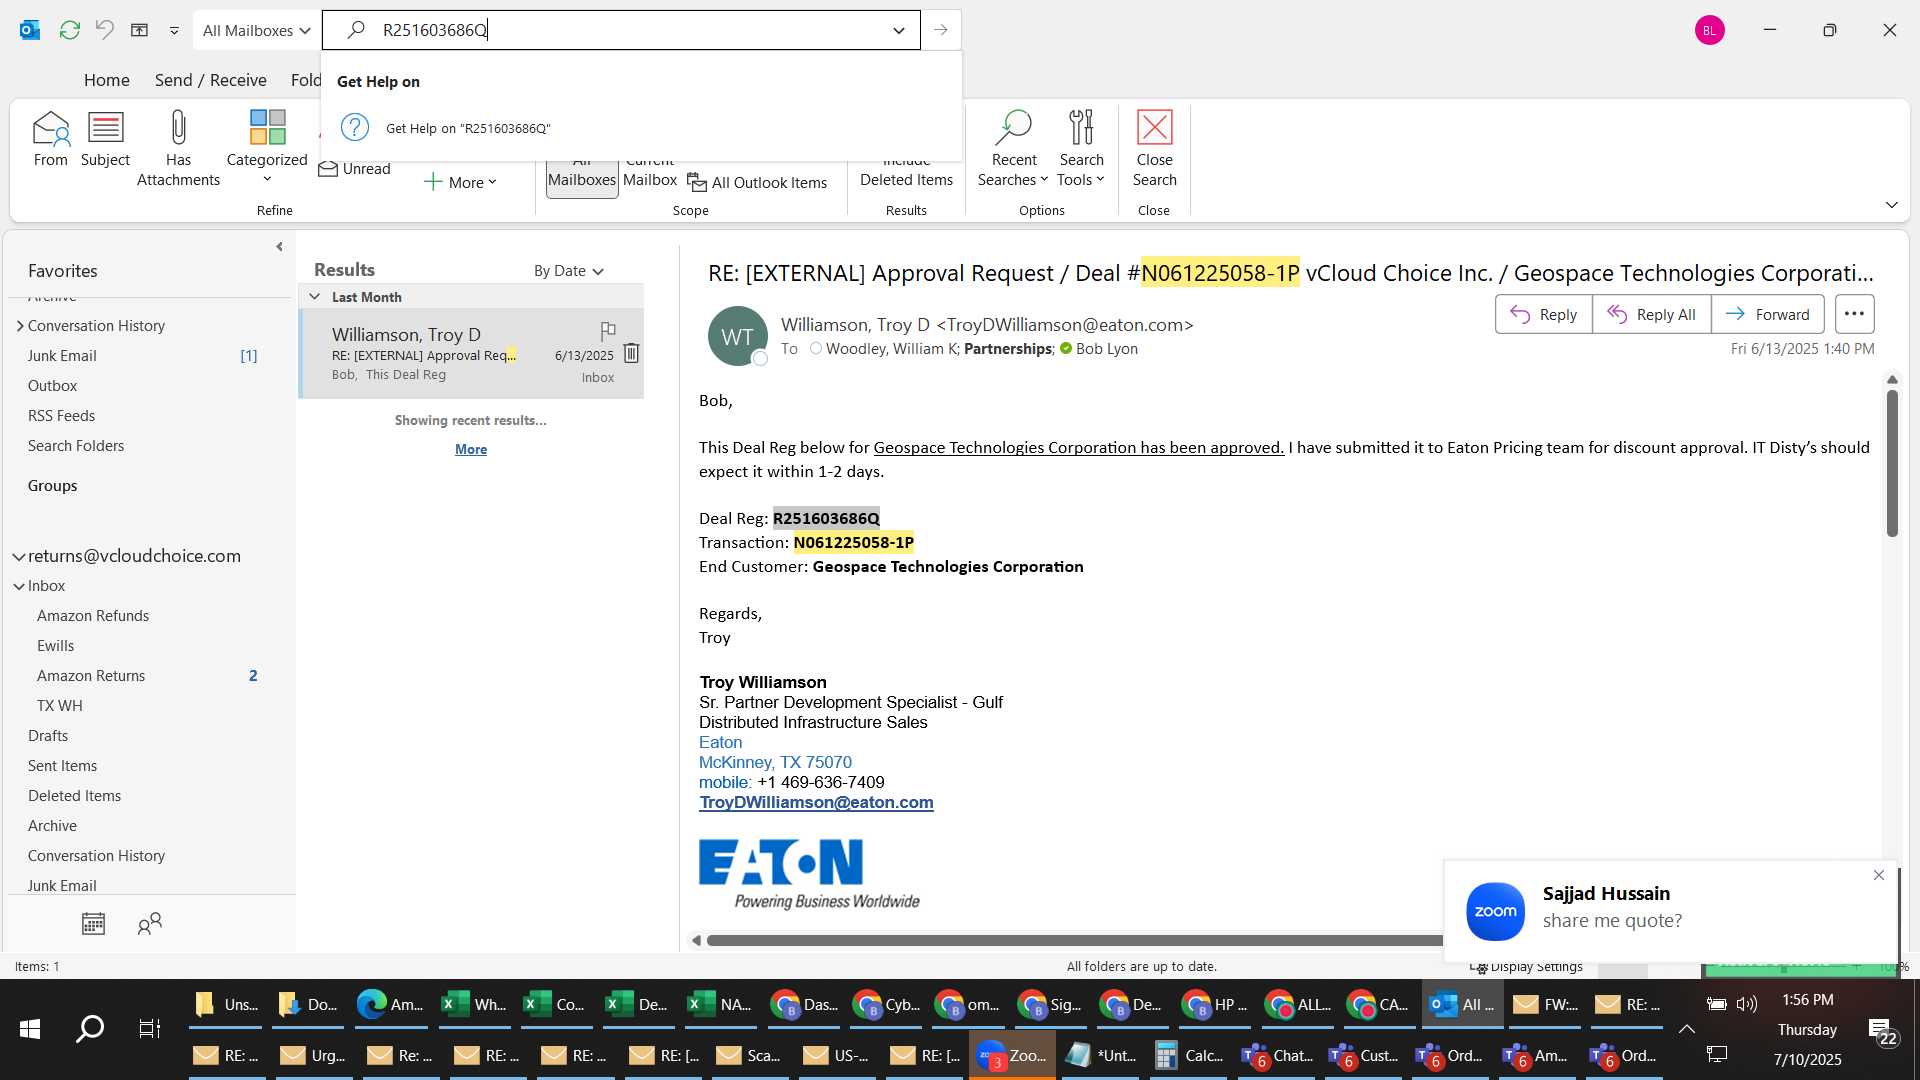The height and width of the screenshot is (1080, 1920).
Task: Click the WT sender avatar
Action: [x=737, y=336]
